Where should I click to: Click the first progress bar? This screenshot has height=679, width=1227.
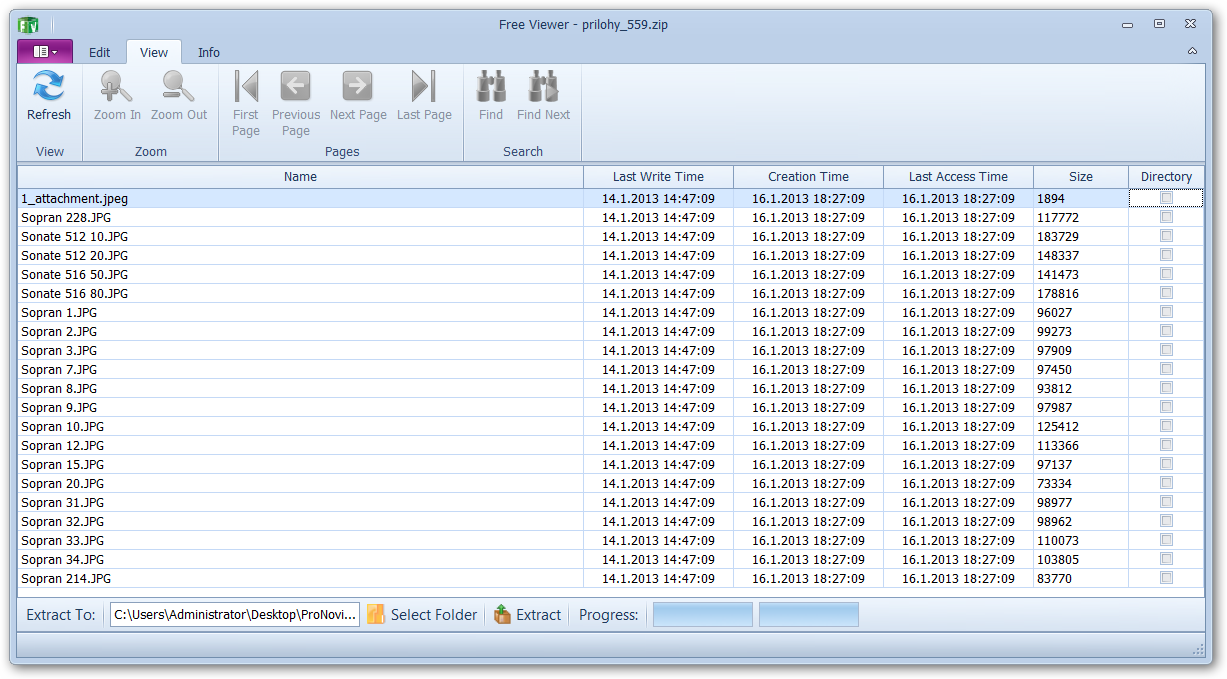[703, 615]
